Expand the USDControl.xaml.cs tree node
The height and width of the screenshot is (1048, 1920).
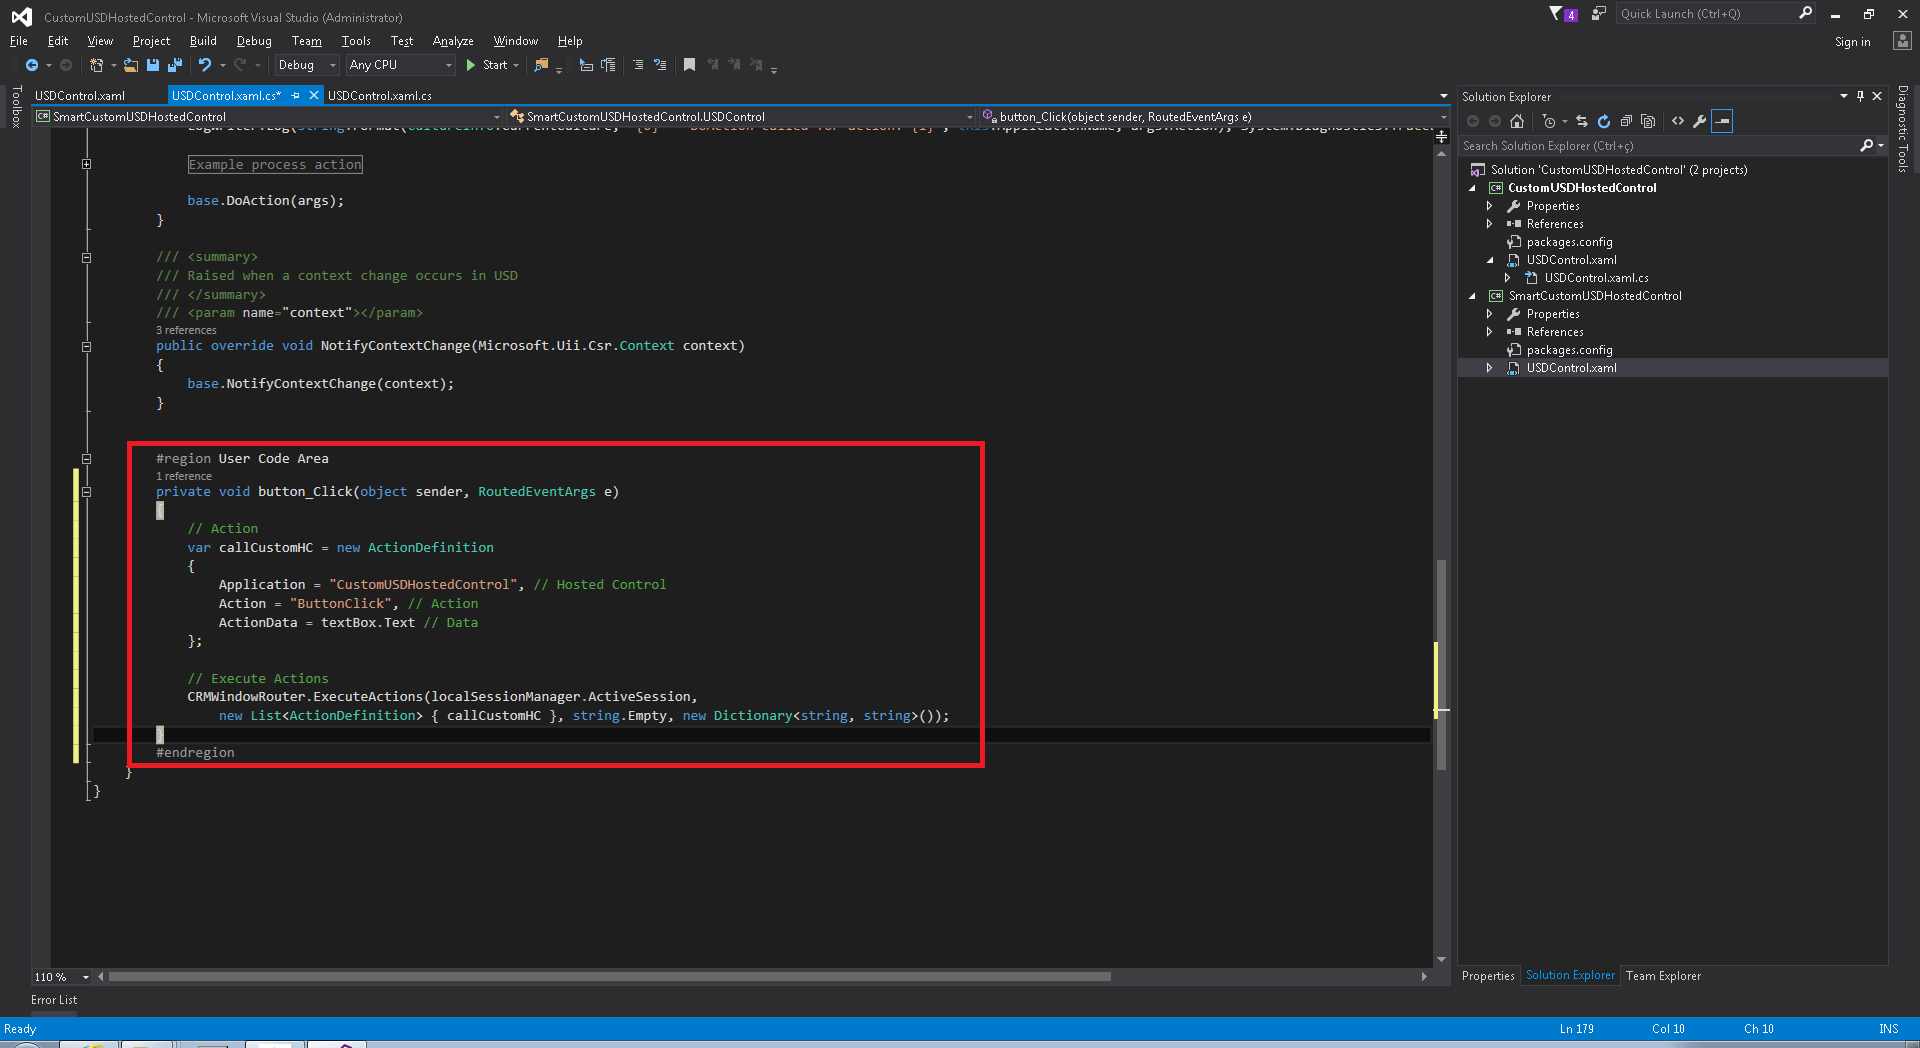click(x=1508, y=278)
